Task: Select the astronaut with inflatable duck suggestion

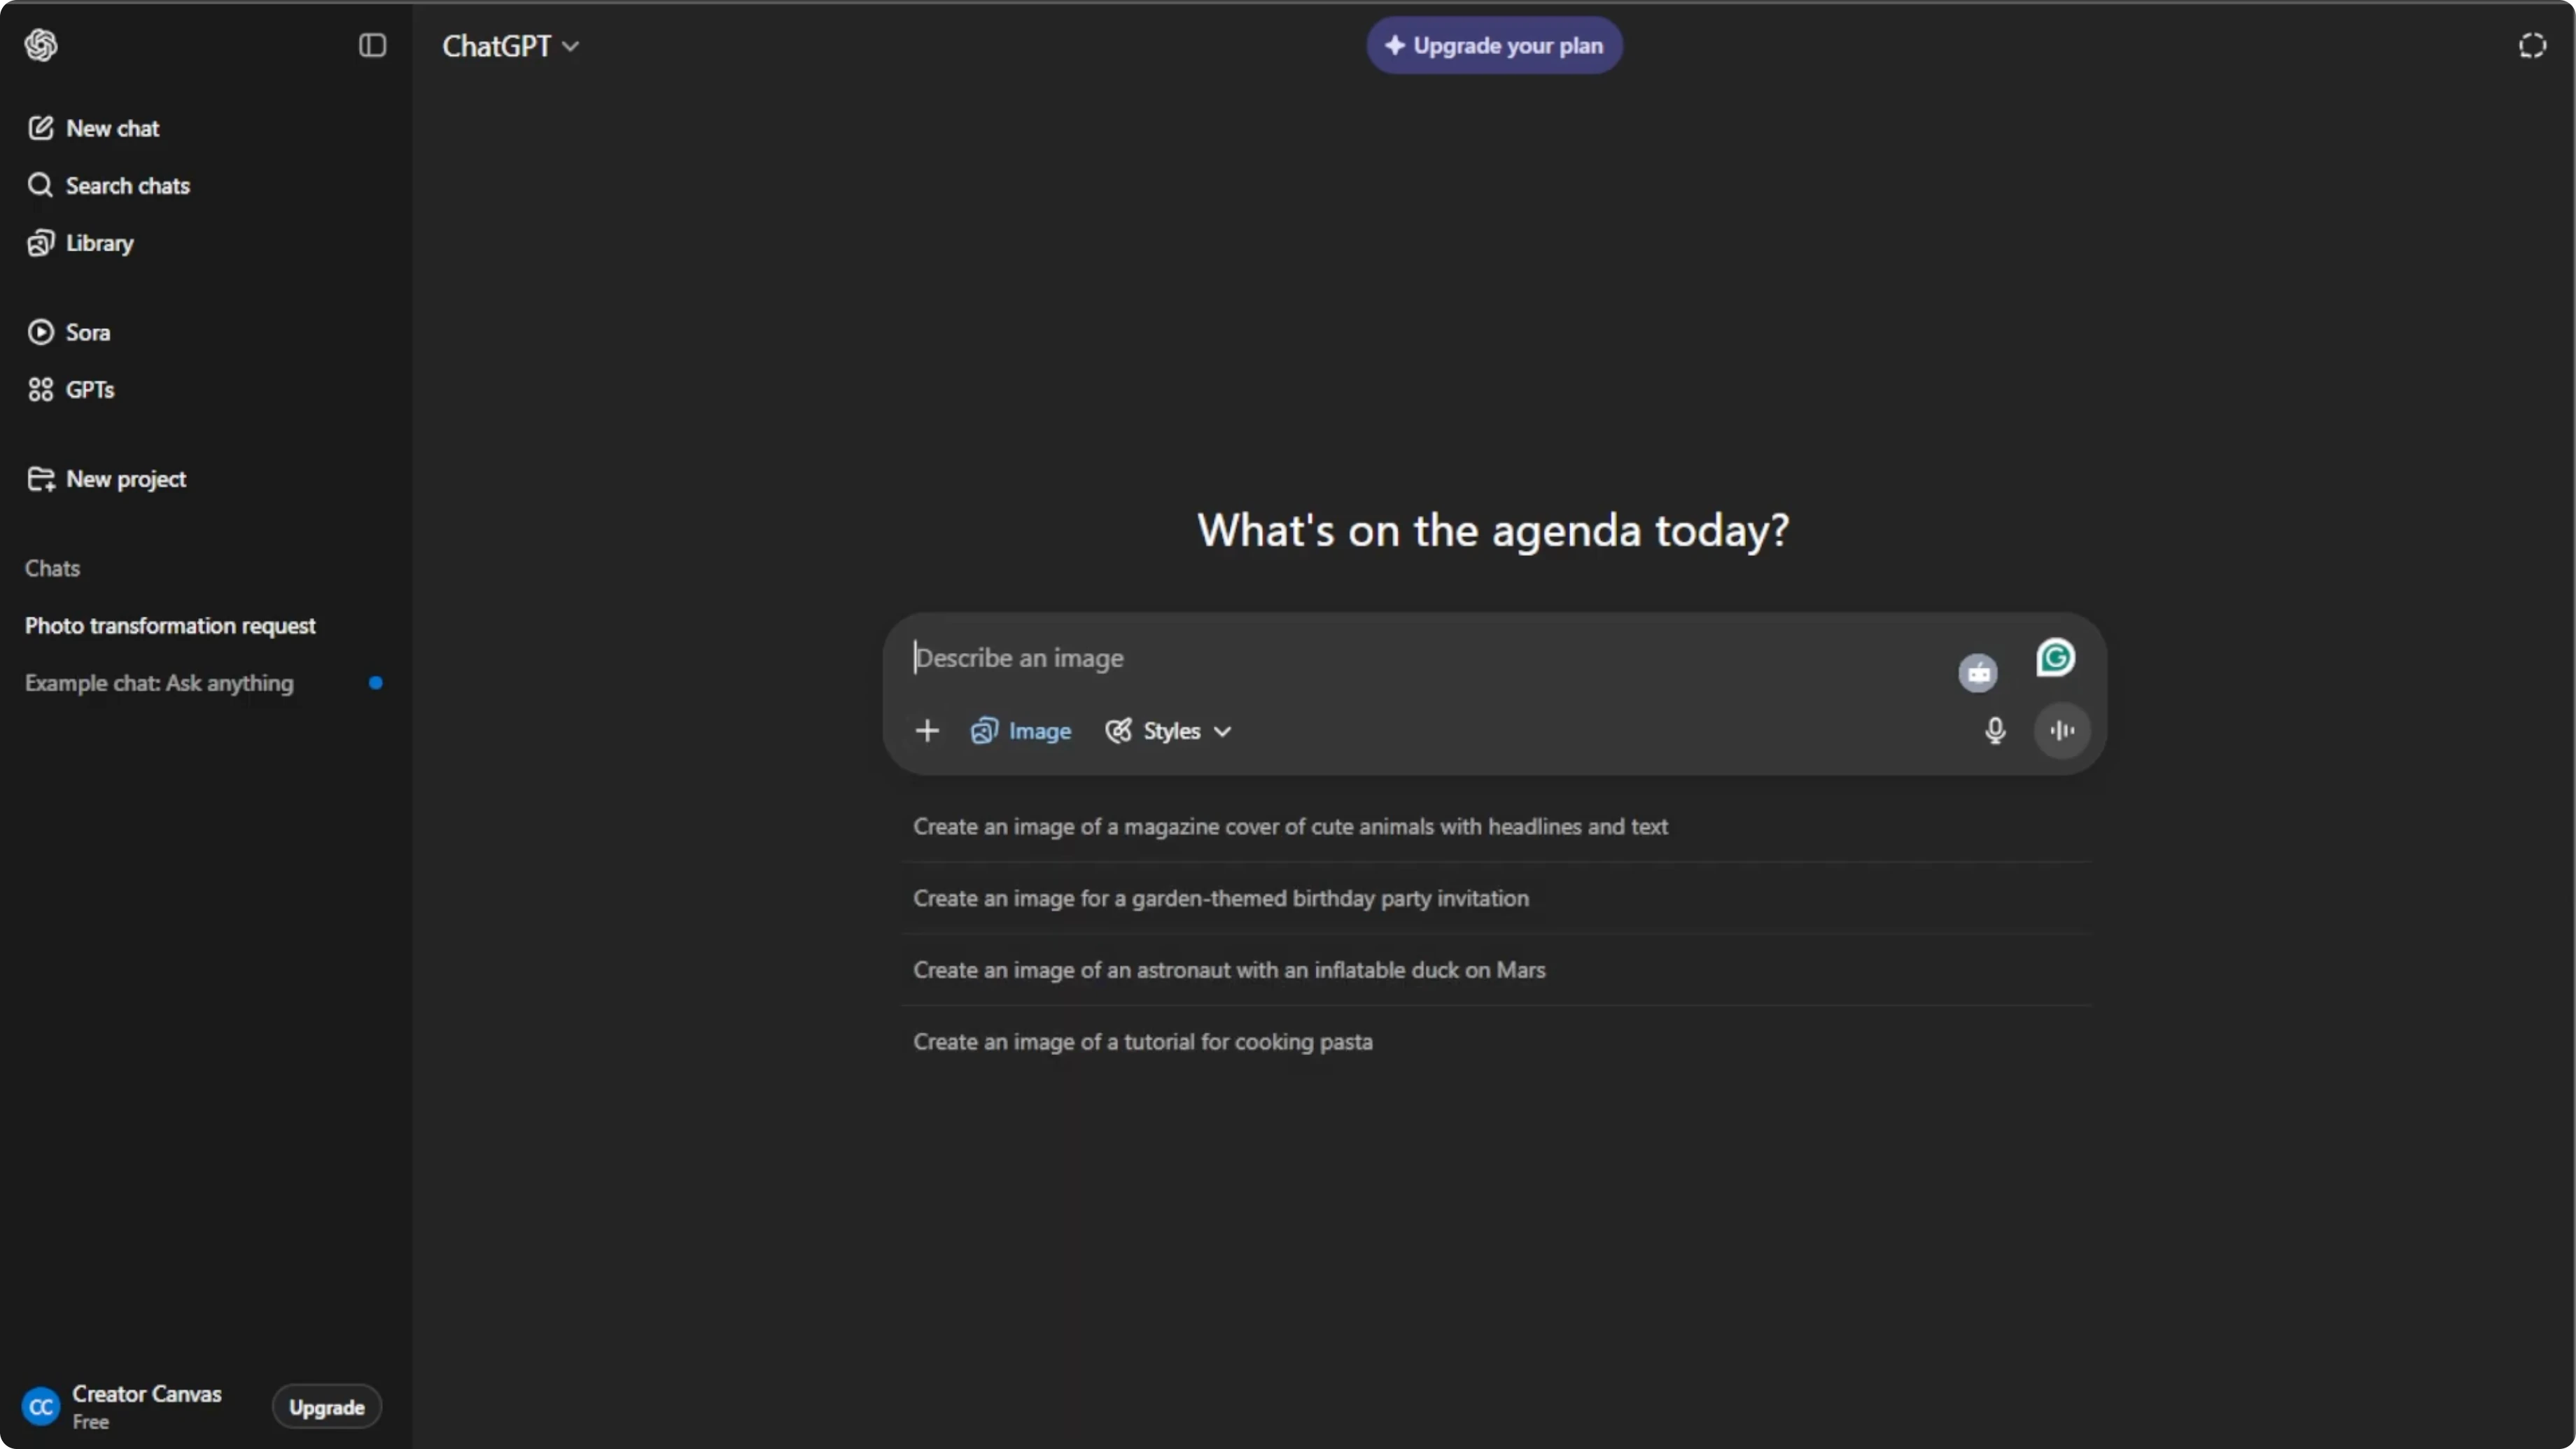Action: [x=1496, y=970]
